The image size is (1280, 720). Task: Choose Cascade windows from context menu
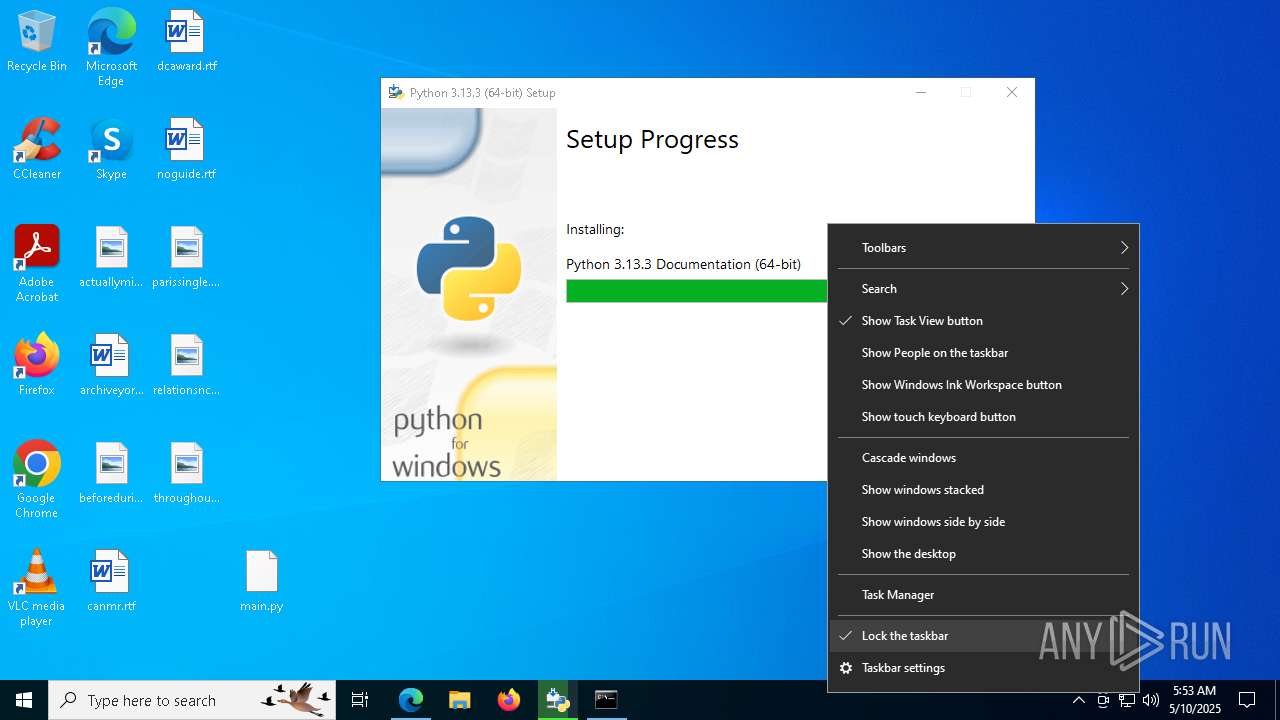[x=983, y=458]
